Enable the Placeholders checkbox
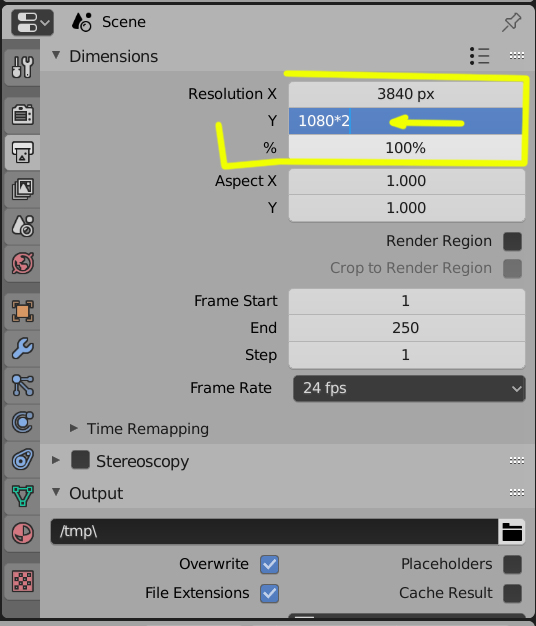This screenshot has width=536, height=626. 512,564
